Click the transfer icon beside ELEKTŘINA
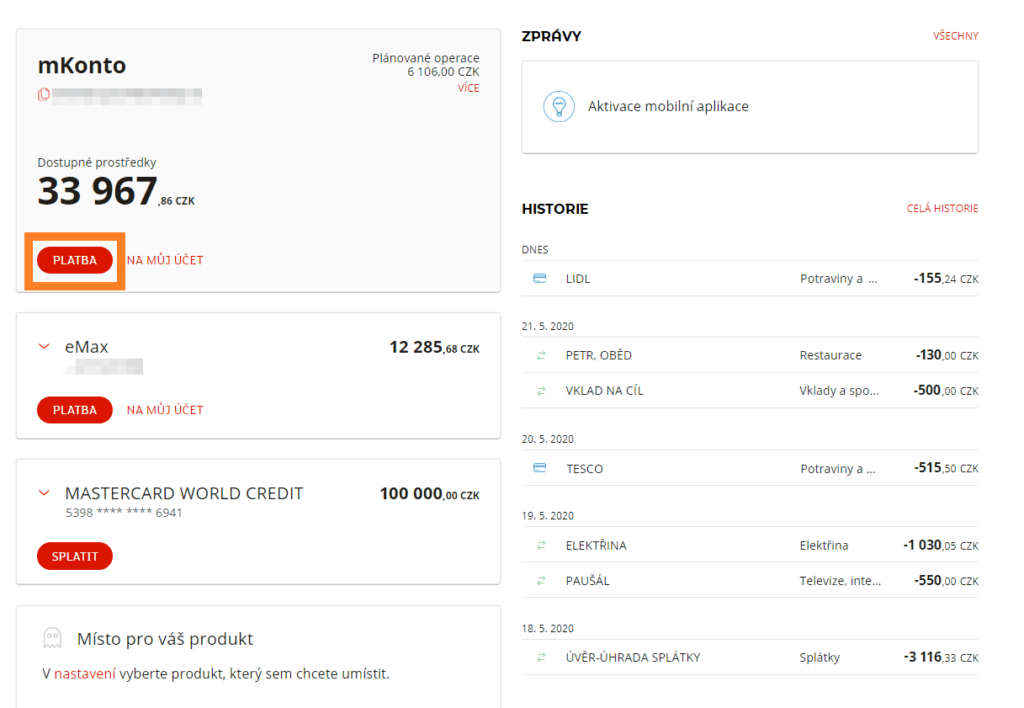1024x708 pixels. click(x=541, y=545)
